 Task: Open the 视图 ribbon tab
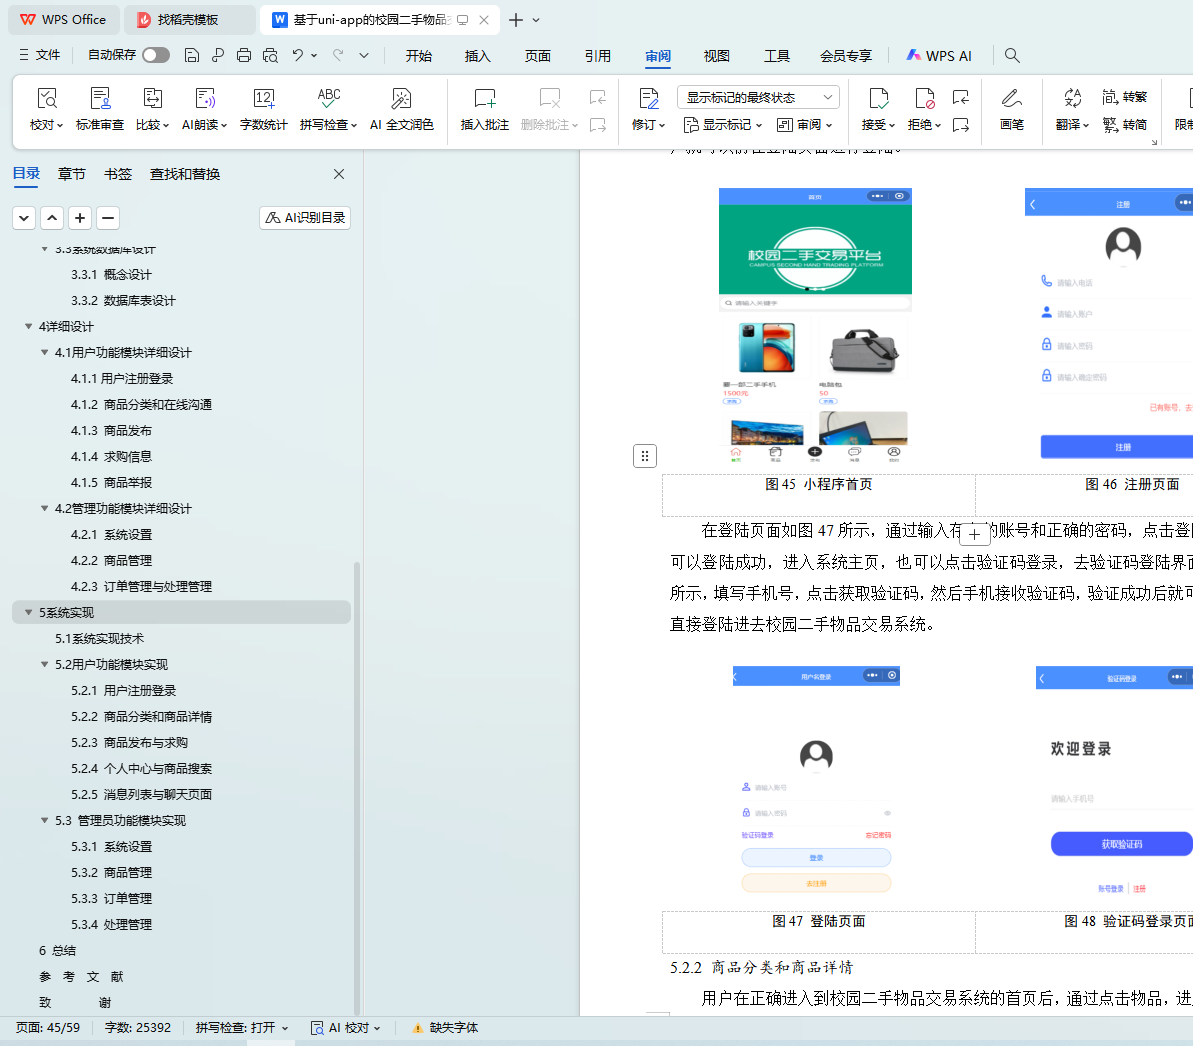[x=716, y=56]
